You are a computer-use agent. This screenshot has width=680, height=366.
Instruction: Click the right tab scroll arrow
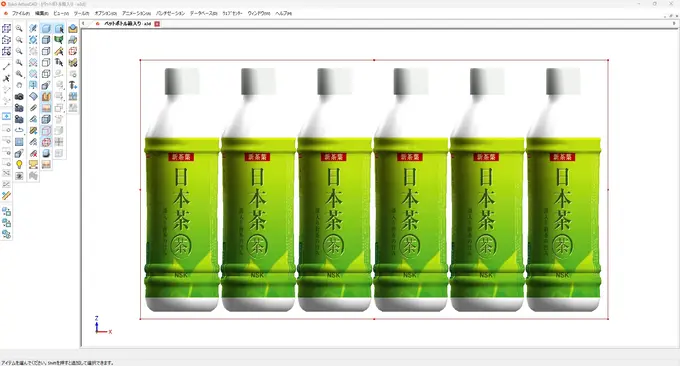tap(674, 24)
